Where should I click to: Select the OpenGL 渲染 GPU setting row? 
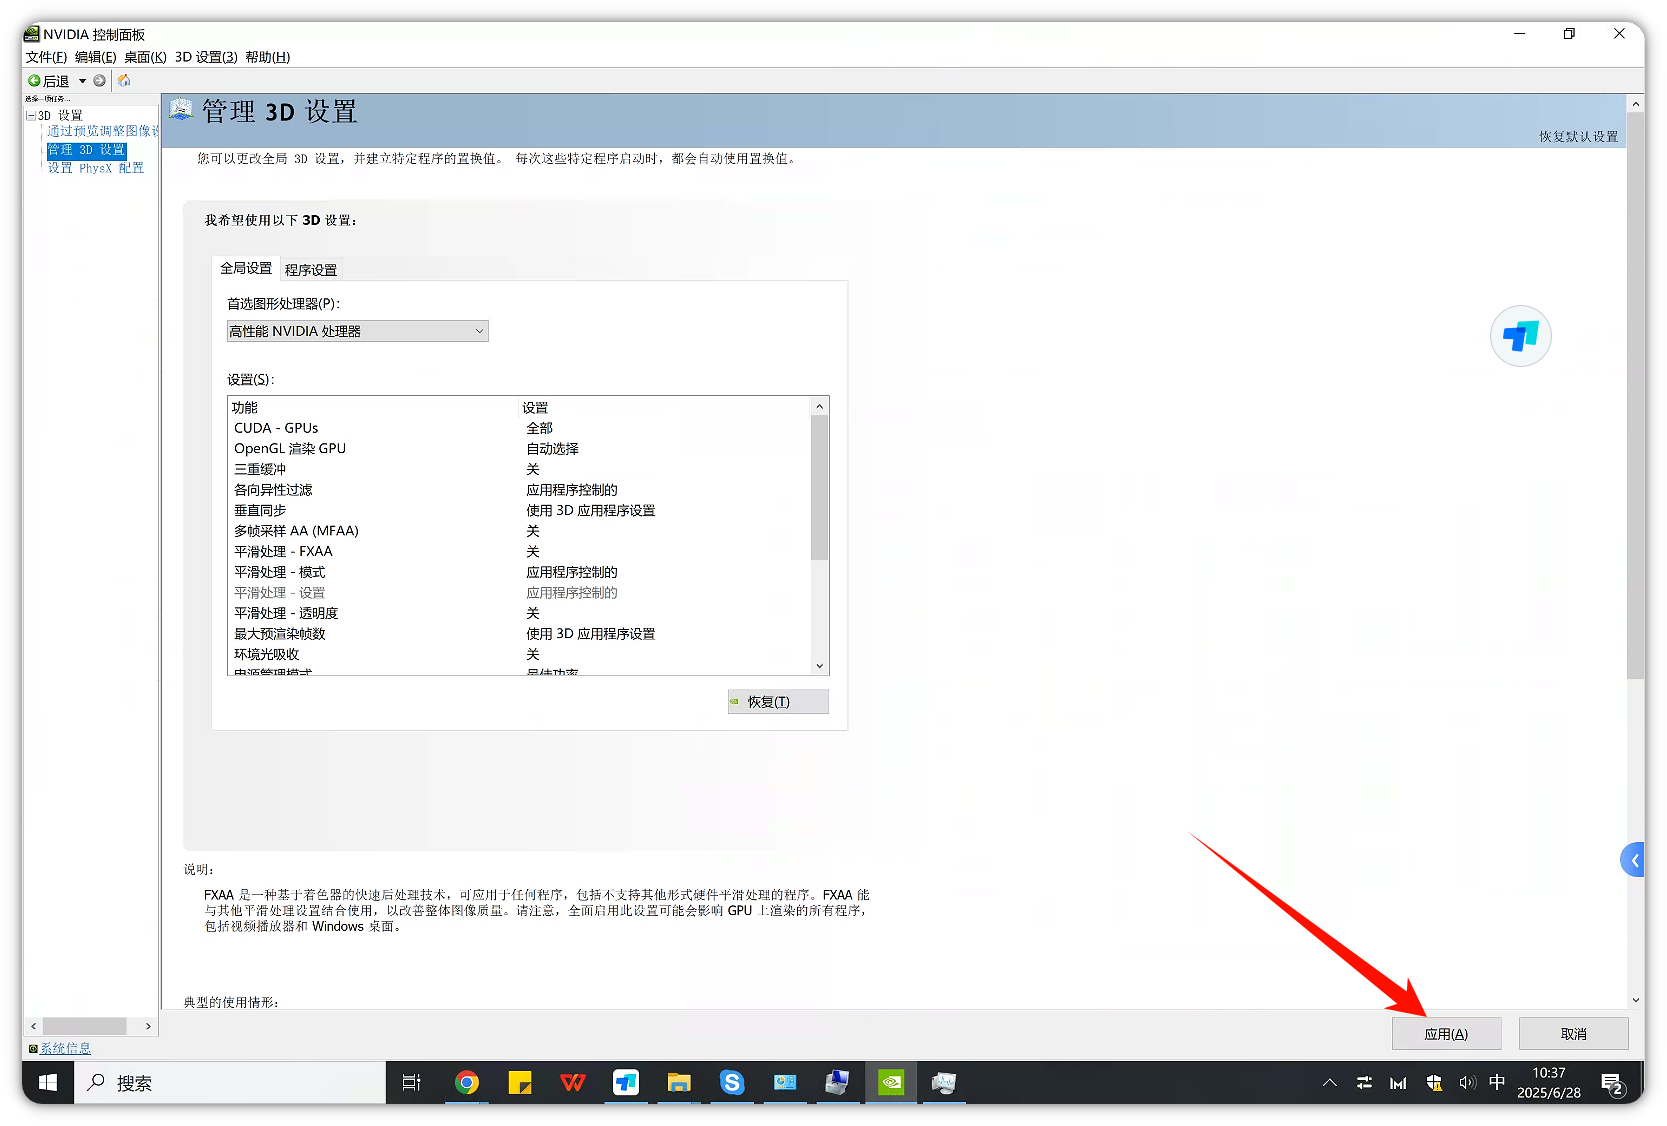519,449
